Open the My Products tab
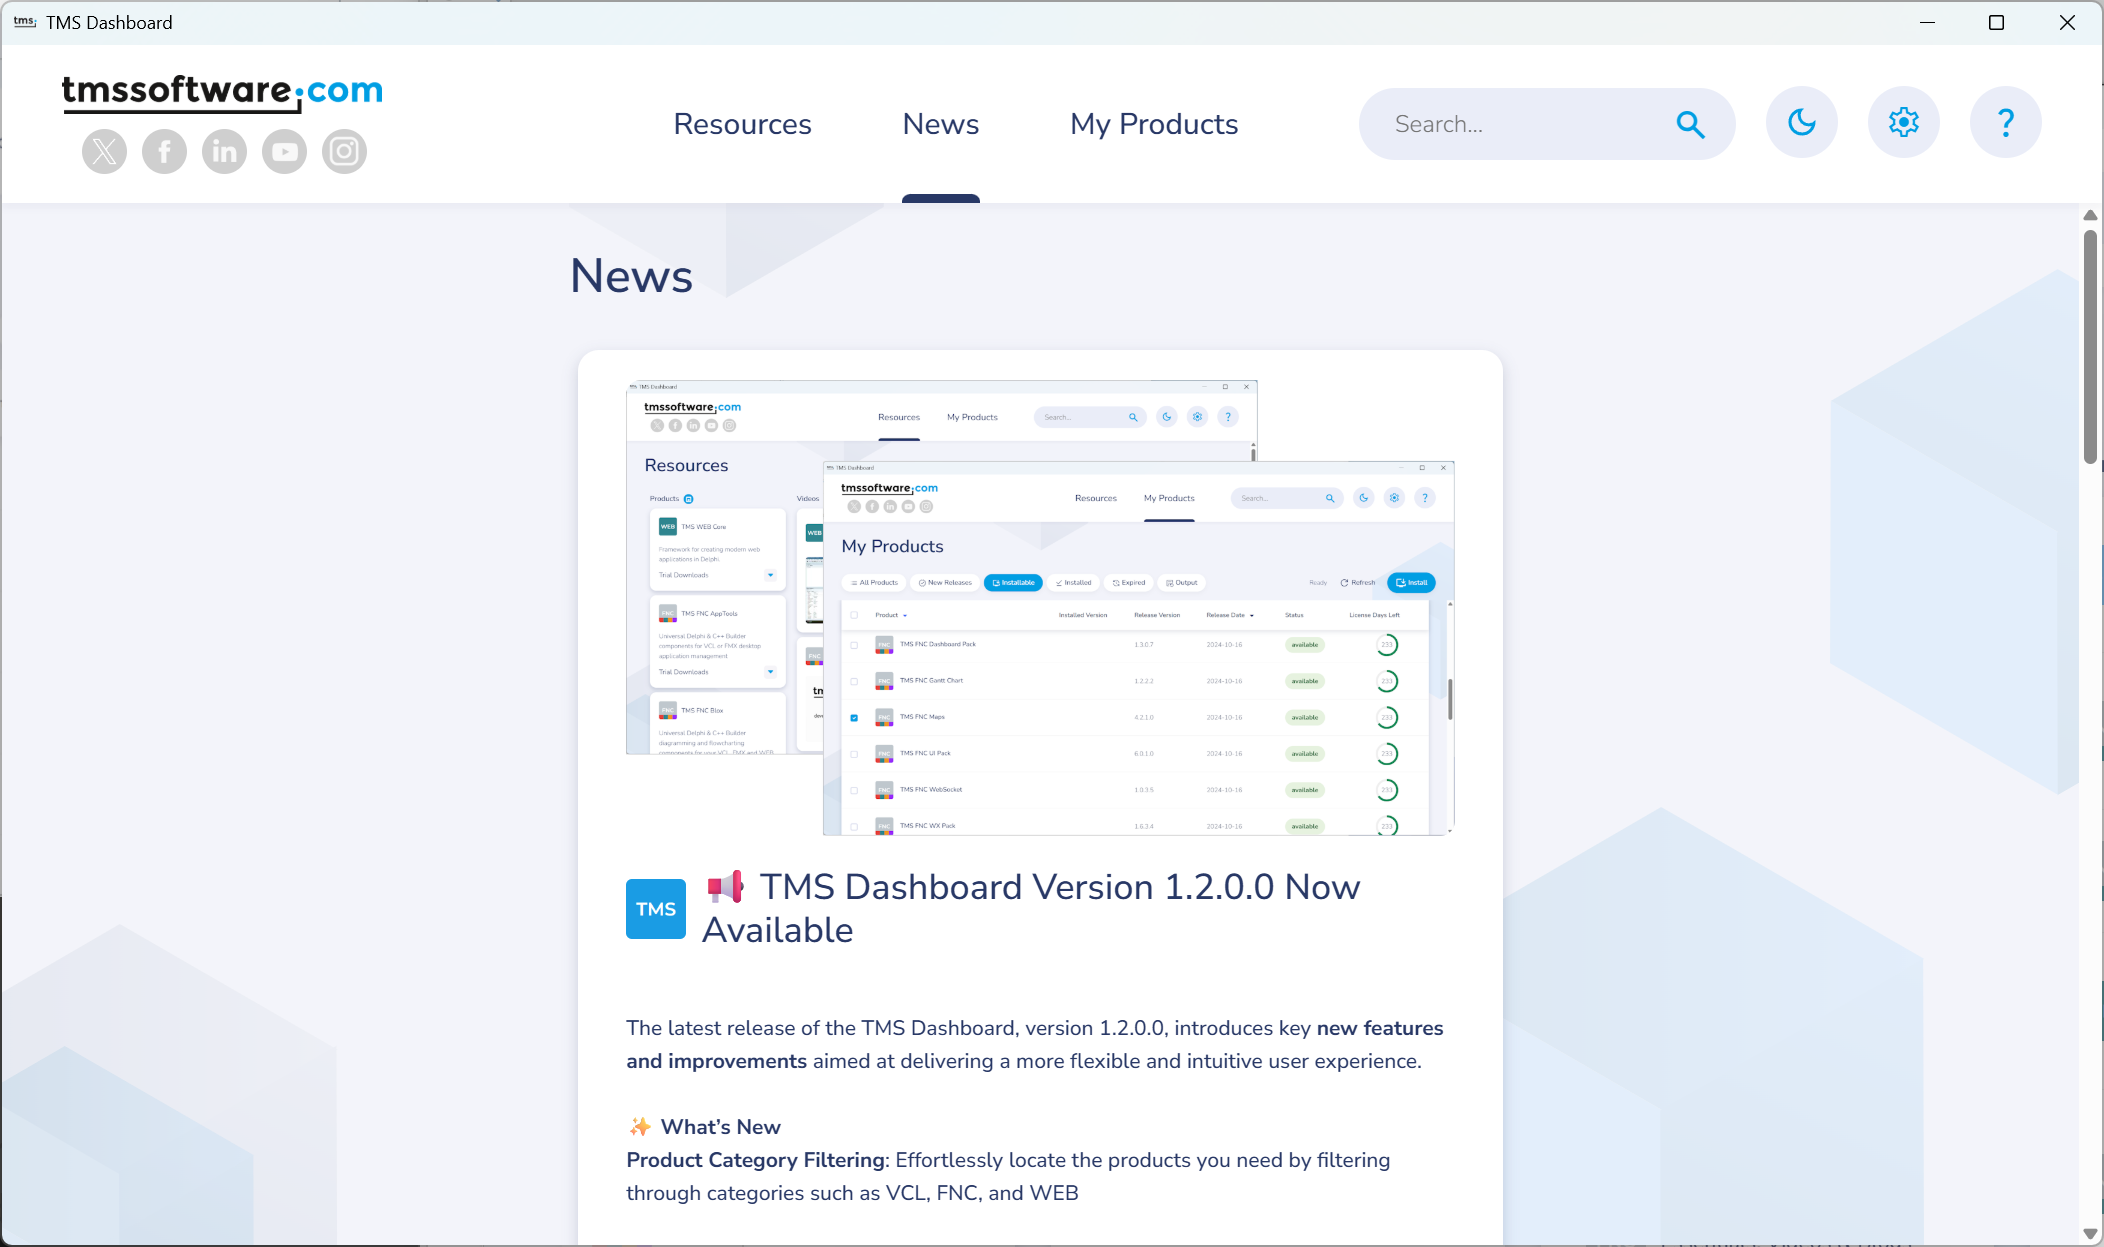Image resolution: width=2104 pixels, height=1247 pixels. click(x=1154, y=124)
